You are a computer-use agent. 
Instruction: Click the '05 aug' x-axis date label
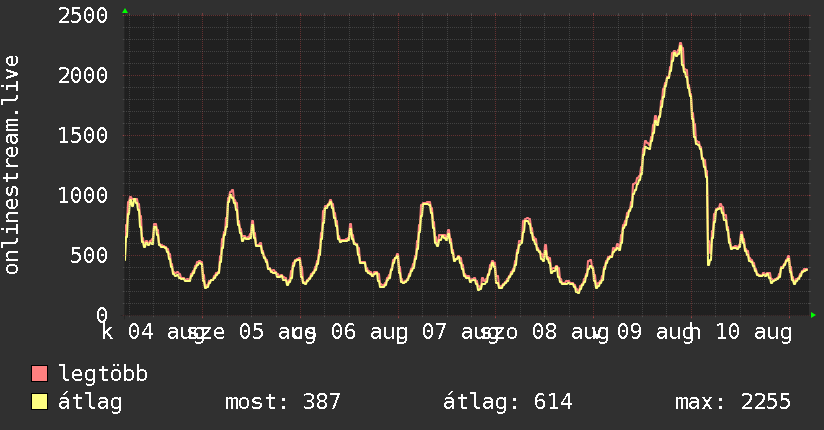277,333
